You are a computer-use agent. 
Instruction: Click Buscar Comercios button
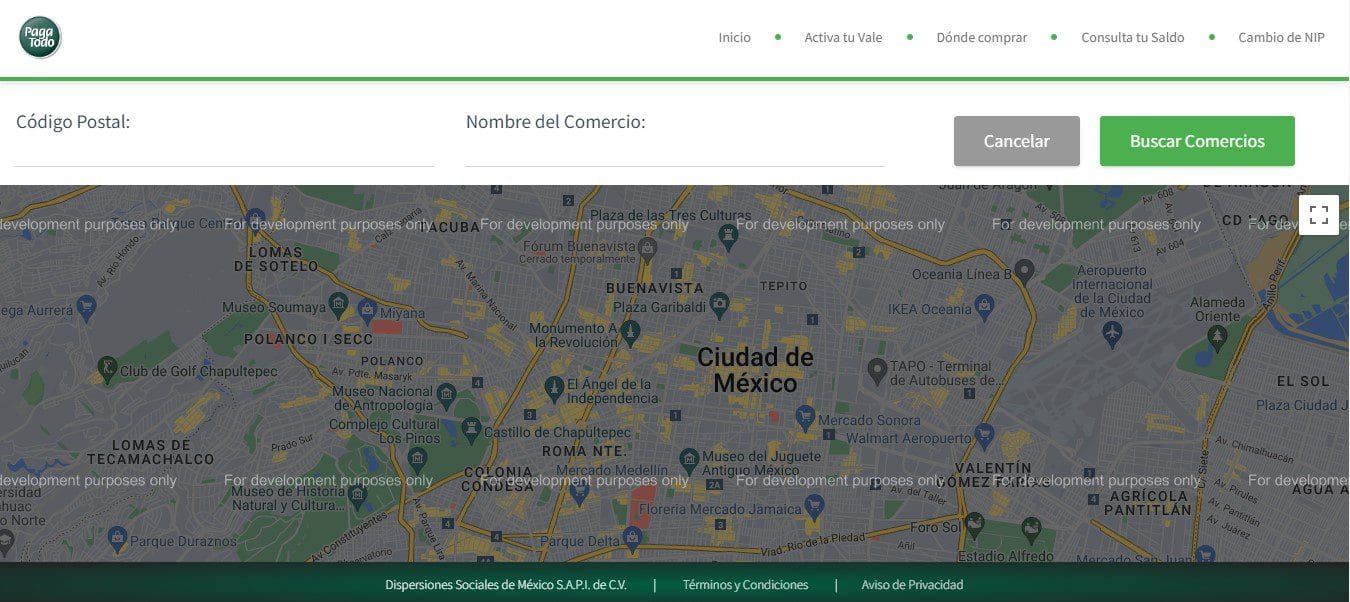(x=1197, y=141)
